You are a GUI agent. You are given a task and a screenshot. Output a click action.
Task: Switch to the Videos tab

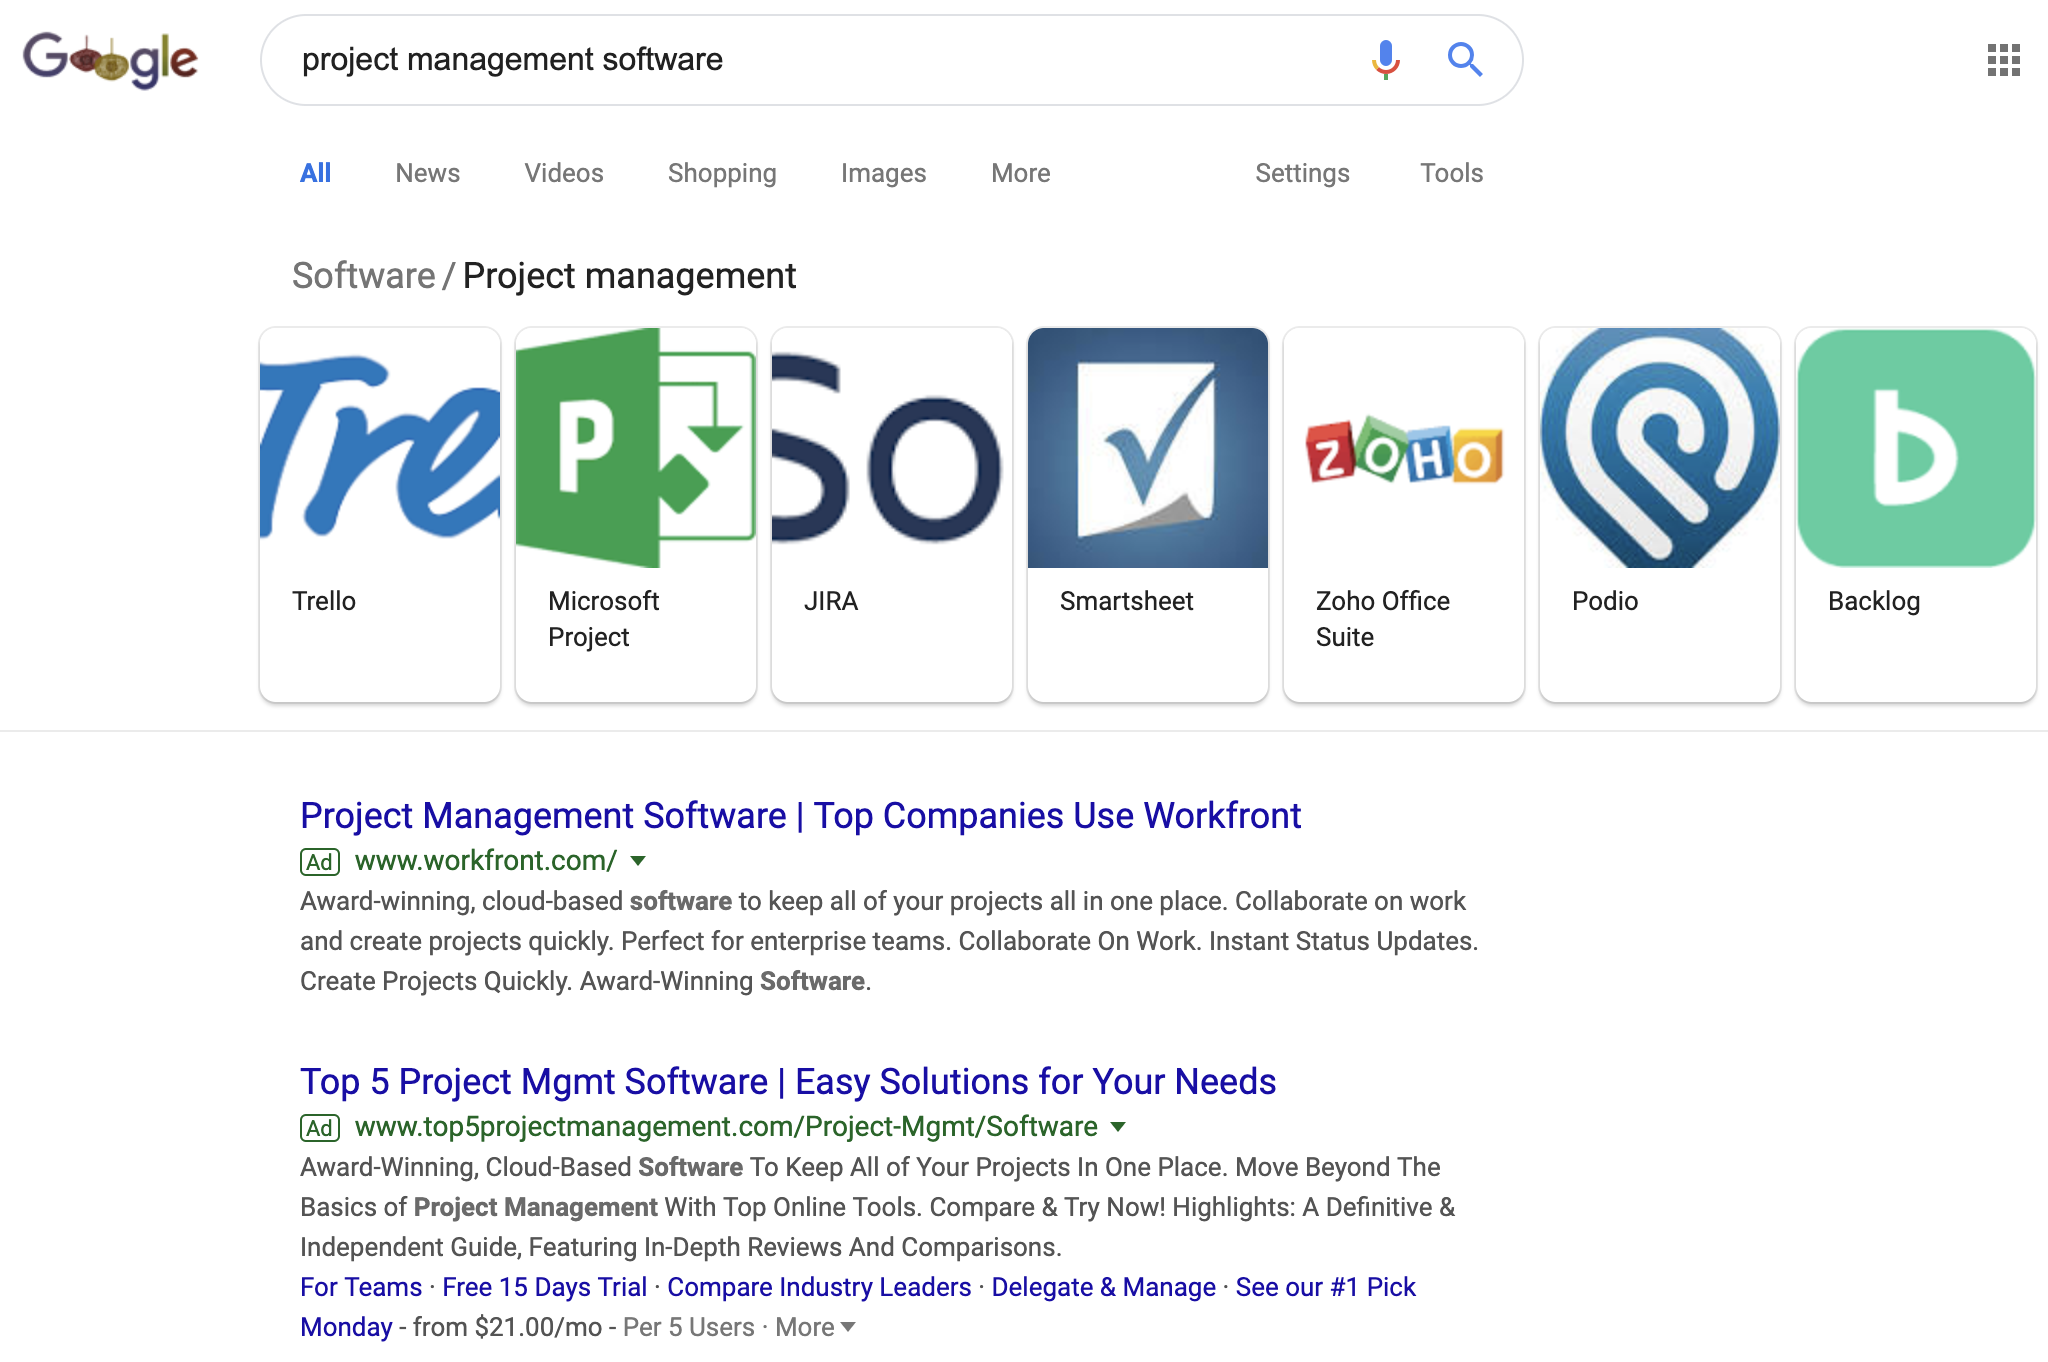[564, 173]
